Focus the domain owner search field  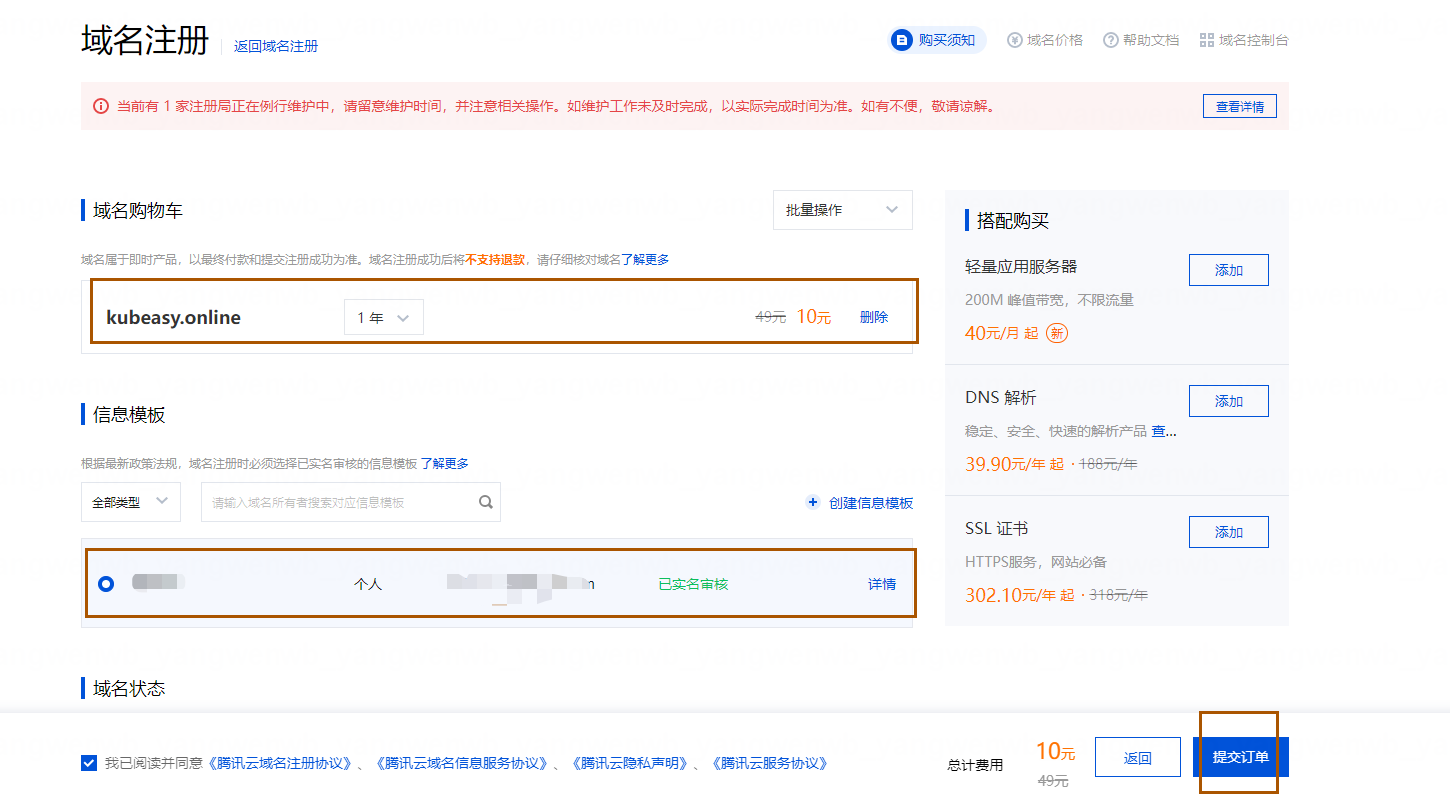(x=351, y=502)
